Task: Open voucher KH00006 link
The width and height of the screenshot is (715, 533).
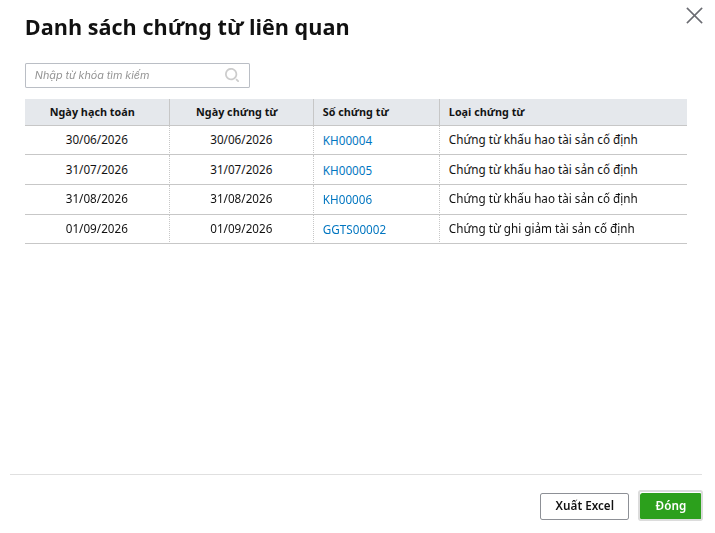Action: 347,200
